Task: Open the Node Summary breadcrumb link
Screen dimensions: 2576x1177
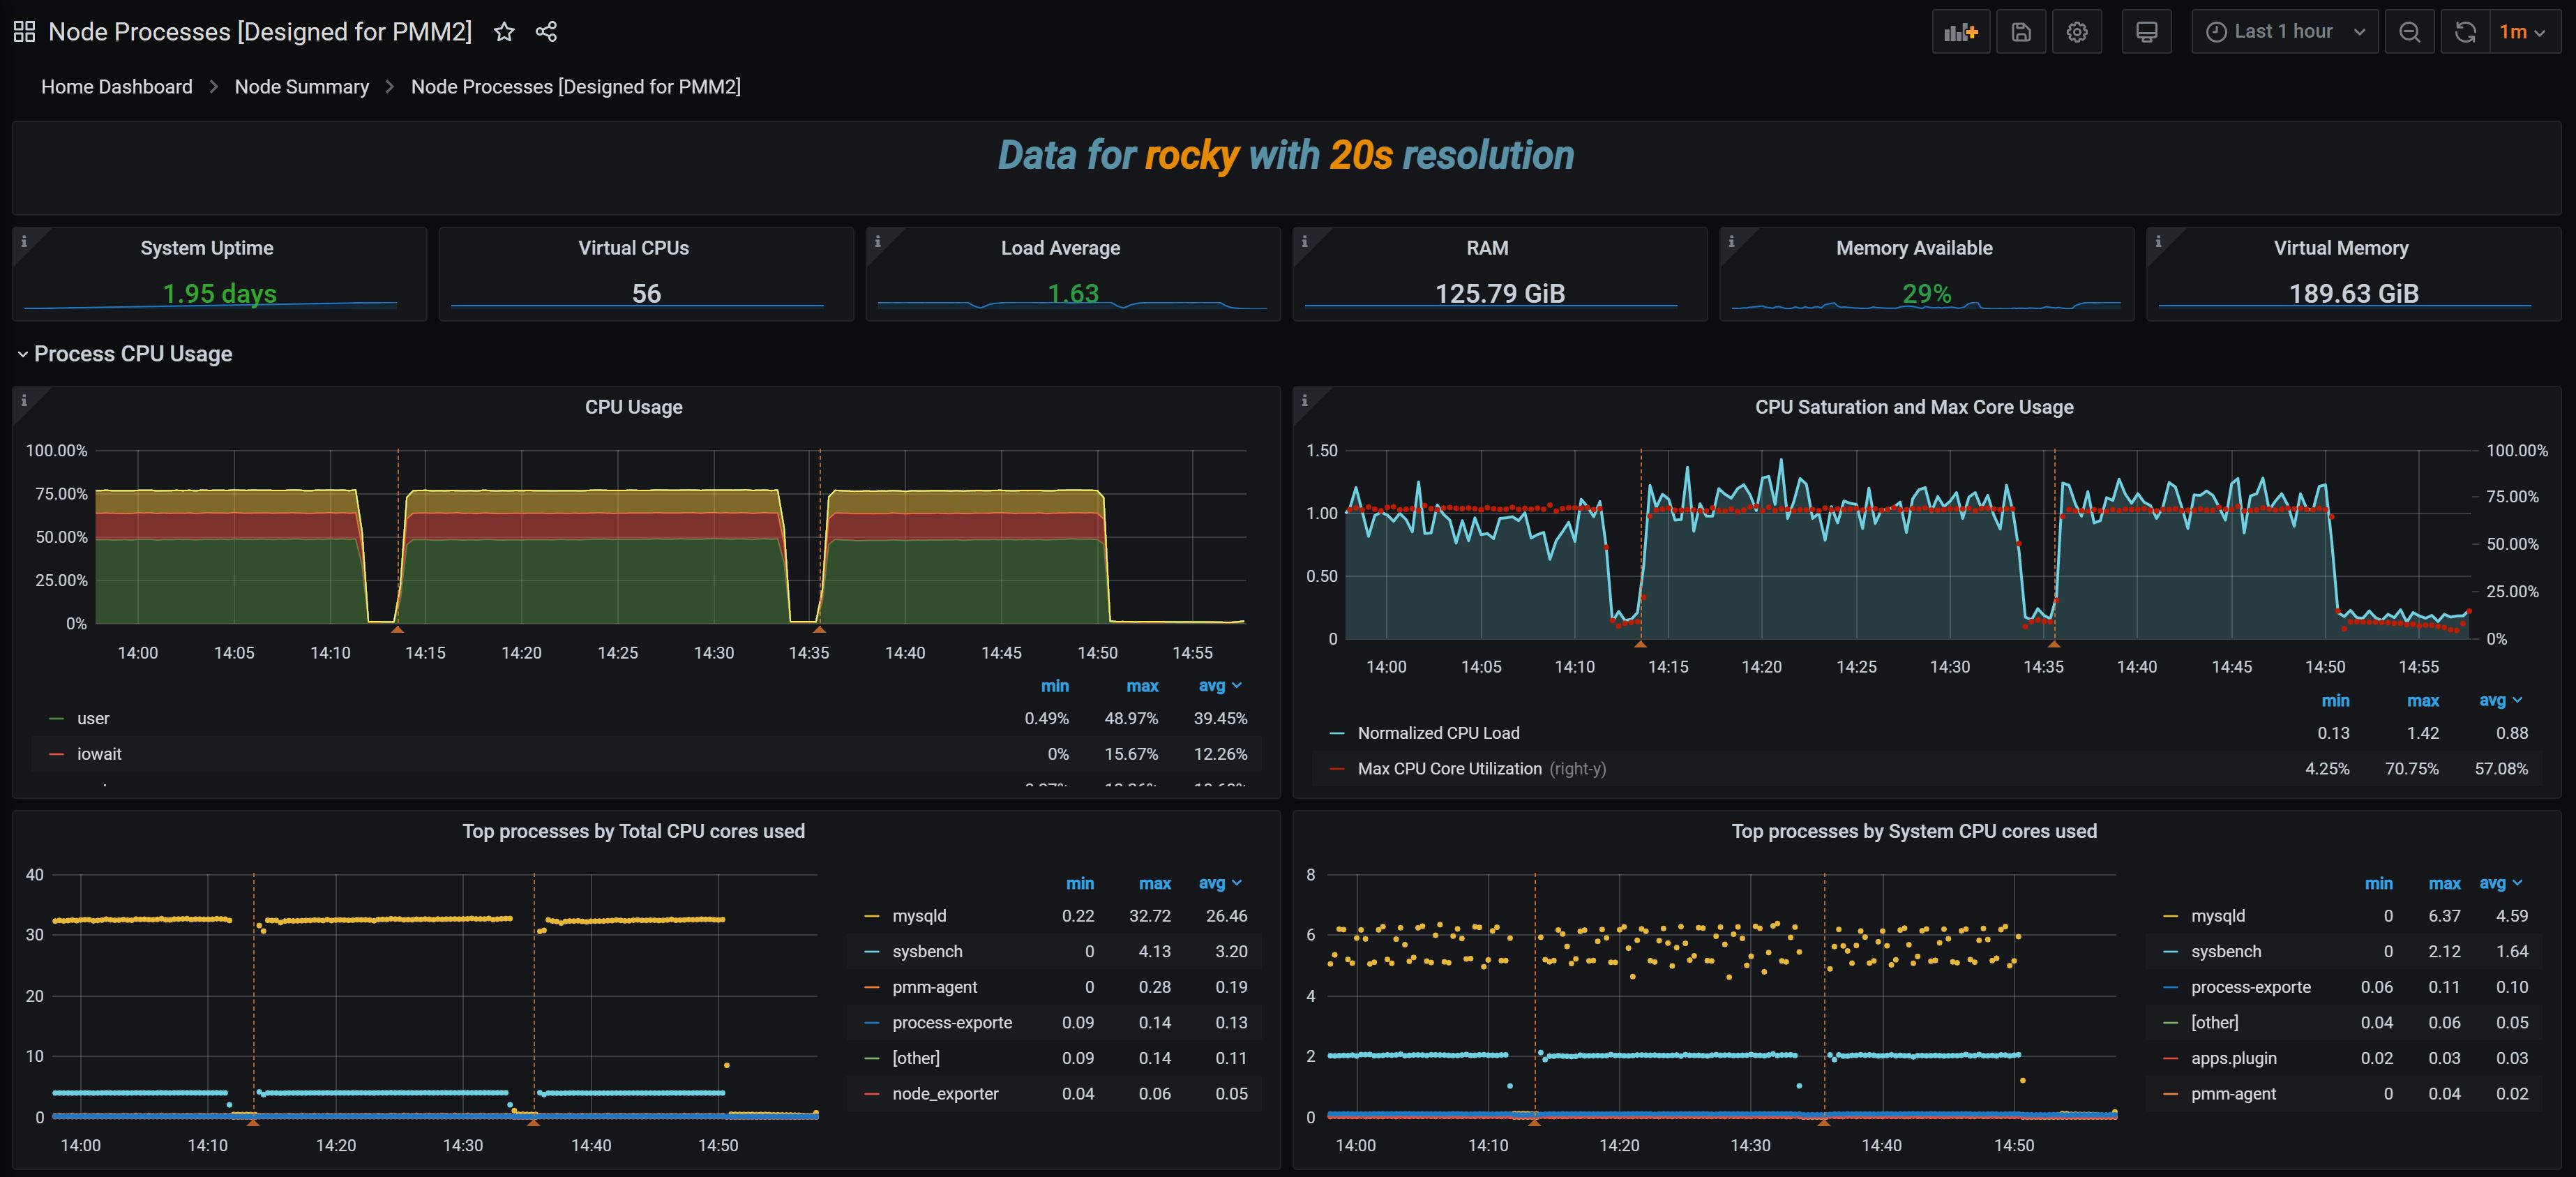Action: pyautogui.click(x=301, y=87)
